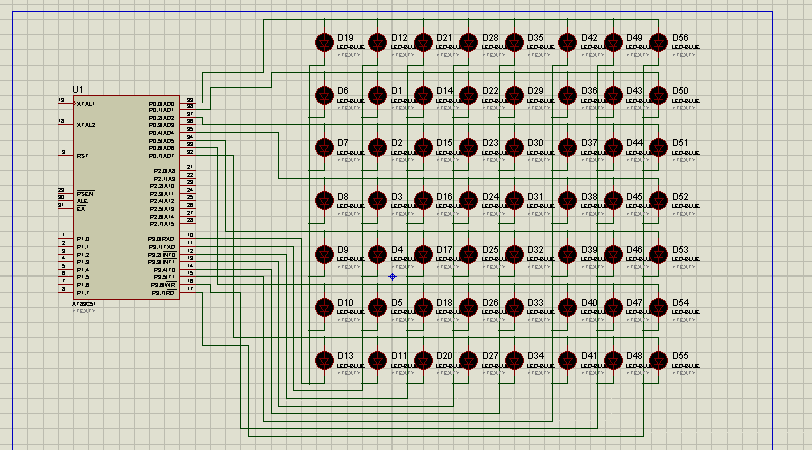Select the LED symbol labeled D23
This screenshot has width=812, height=450.
pos(469,148)
